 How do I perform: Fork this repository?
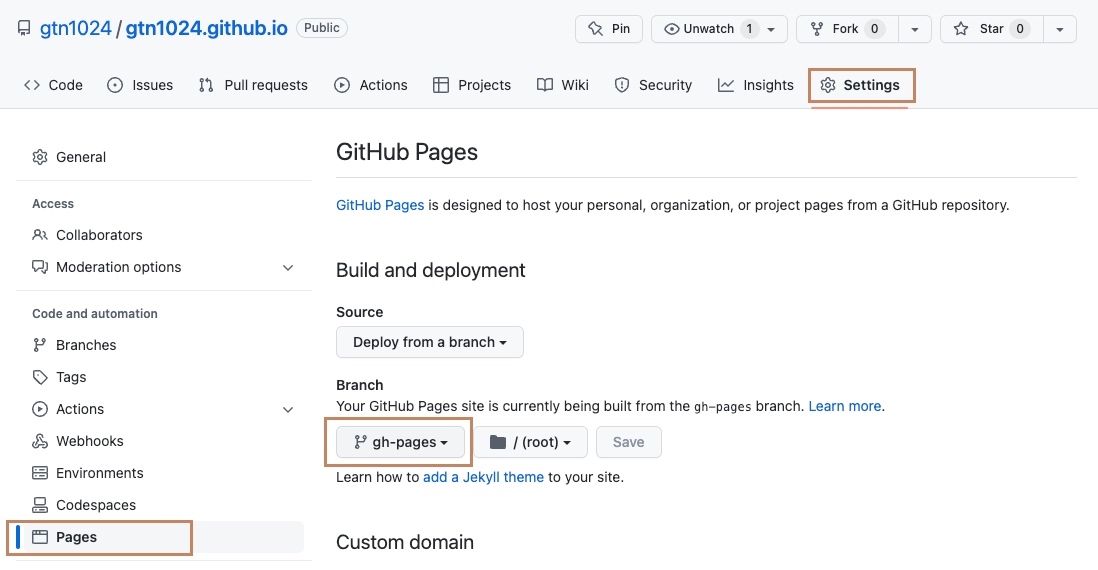(847, 29)
